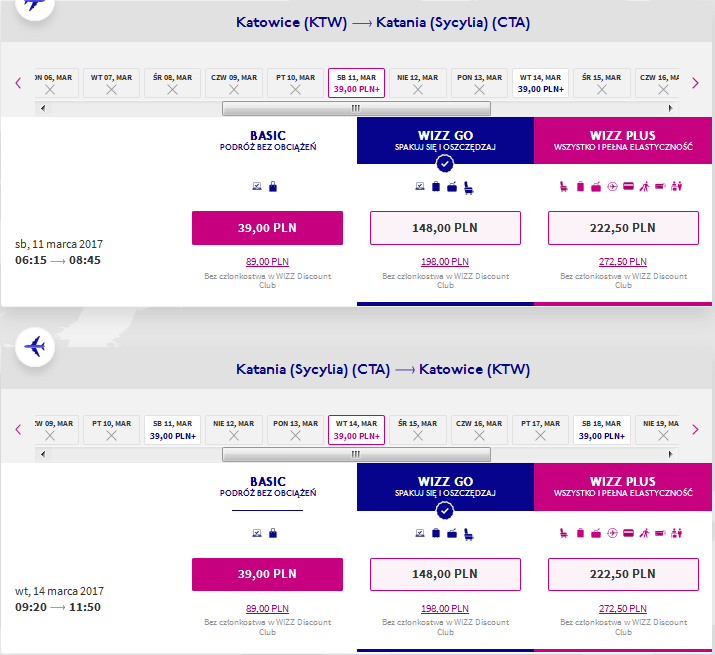The image size is (715, 655).
Task: Open the 198,00 PLN non-member price link for the 14 marca flight
Action: click(445, 608)
